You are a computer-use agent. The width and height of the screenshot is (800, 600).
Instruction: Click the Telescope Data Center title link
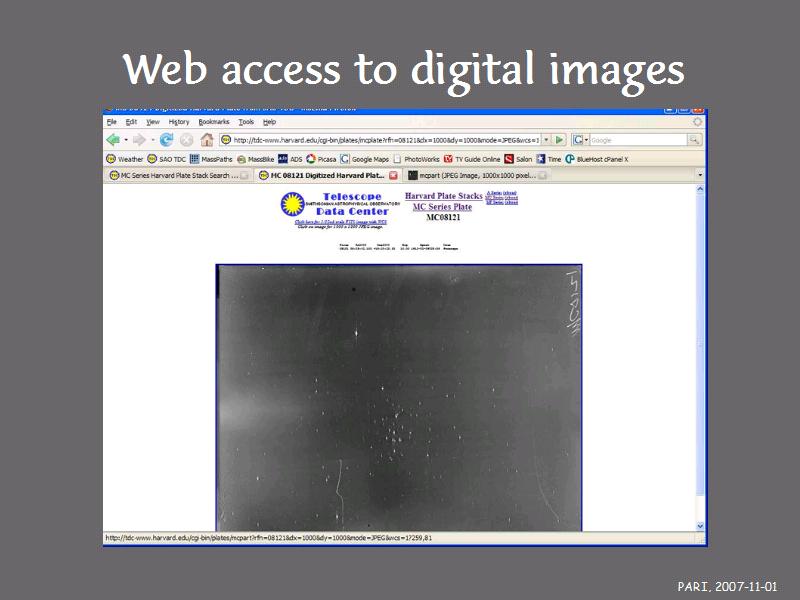tap(352, 204)
